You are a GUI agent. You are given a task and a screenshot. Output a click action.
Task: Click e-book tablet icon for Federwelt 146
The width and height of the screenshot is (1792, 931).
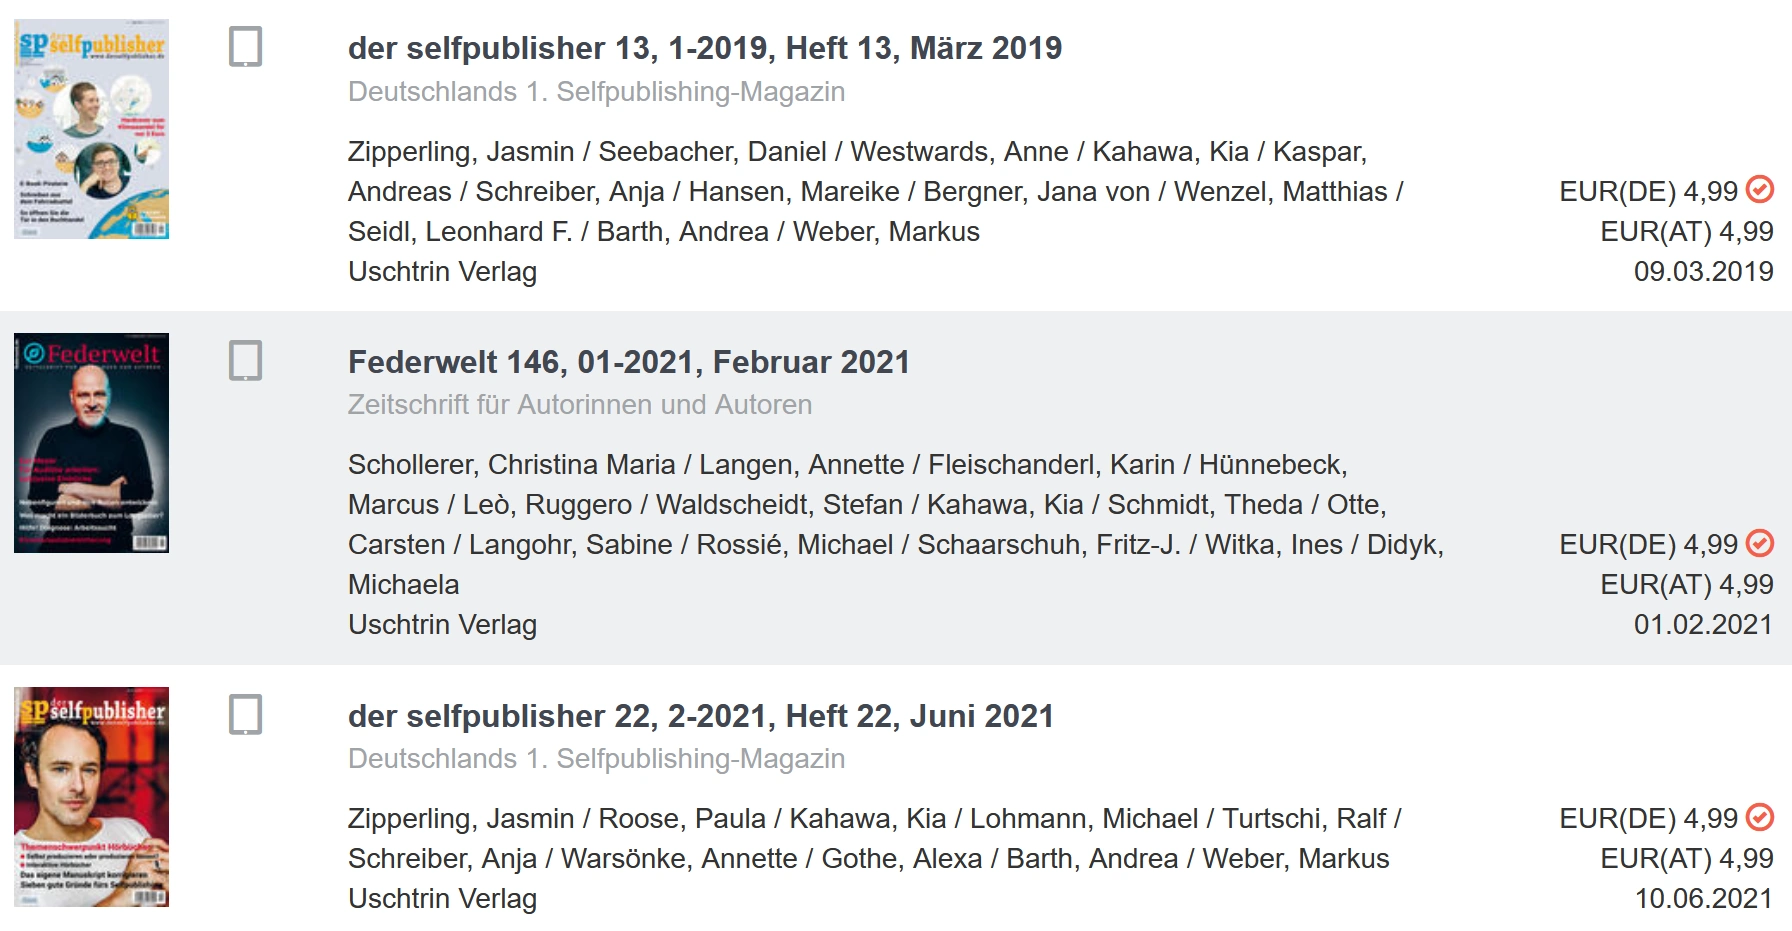(245, 361)
